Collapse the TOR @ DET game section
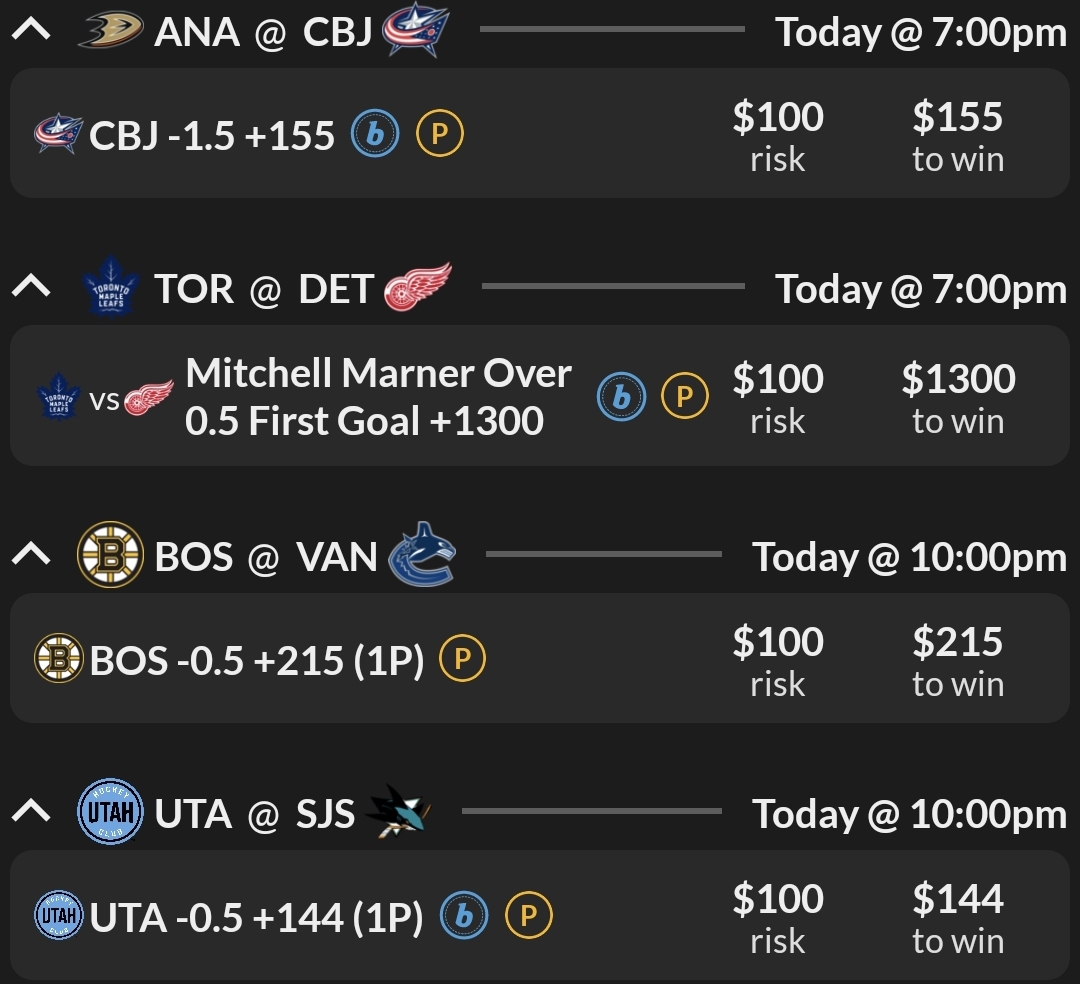This screenshot has height=984, width=1080. click(x=31, y=288)
